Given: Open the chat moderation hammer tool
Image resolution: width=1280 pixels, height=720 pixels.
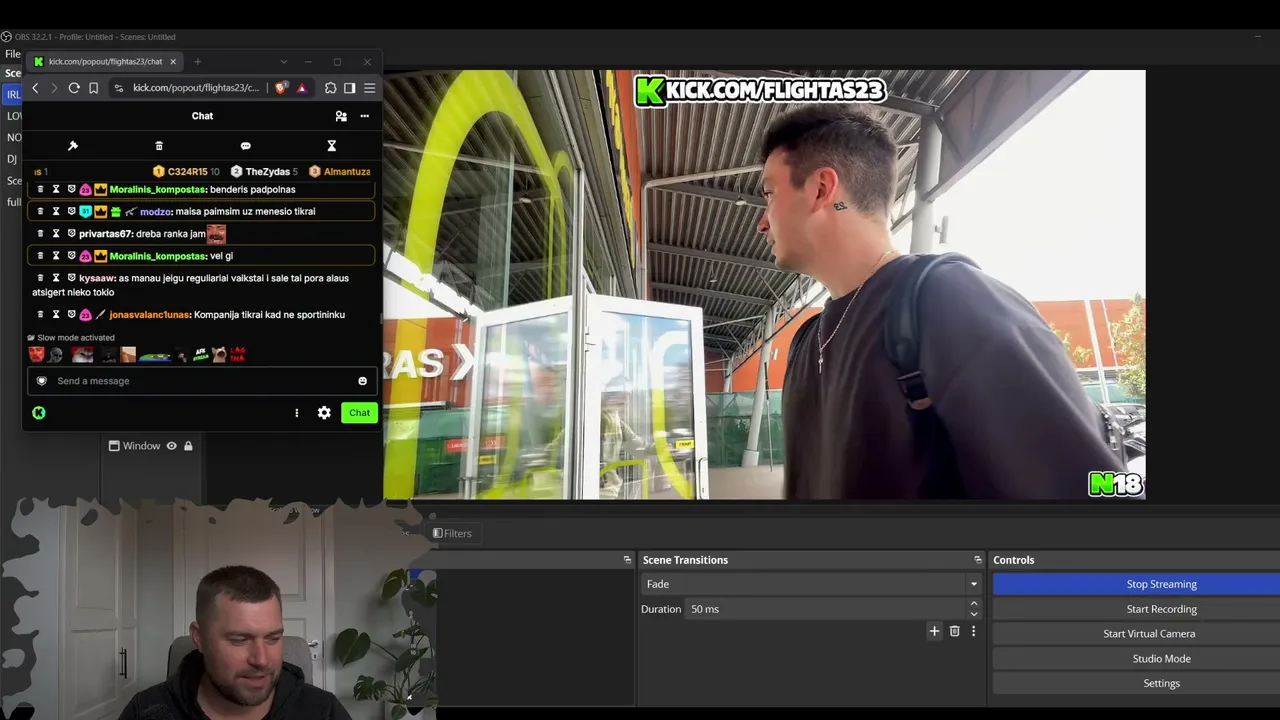Looking at the screenshot, I should [73, 146].
